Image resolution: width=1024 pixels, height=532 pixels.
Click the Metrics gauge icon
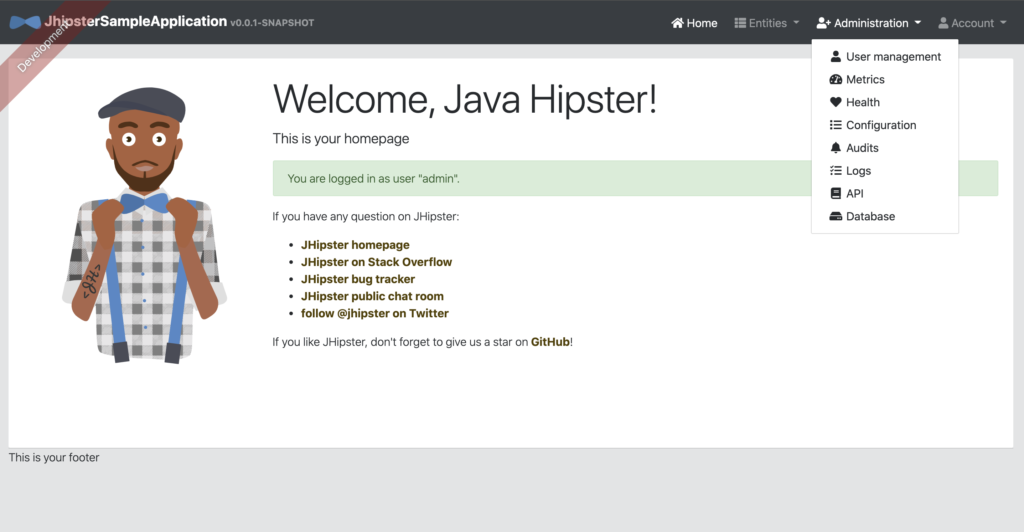835,79
